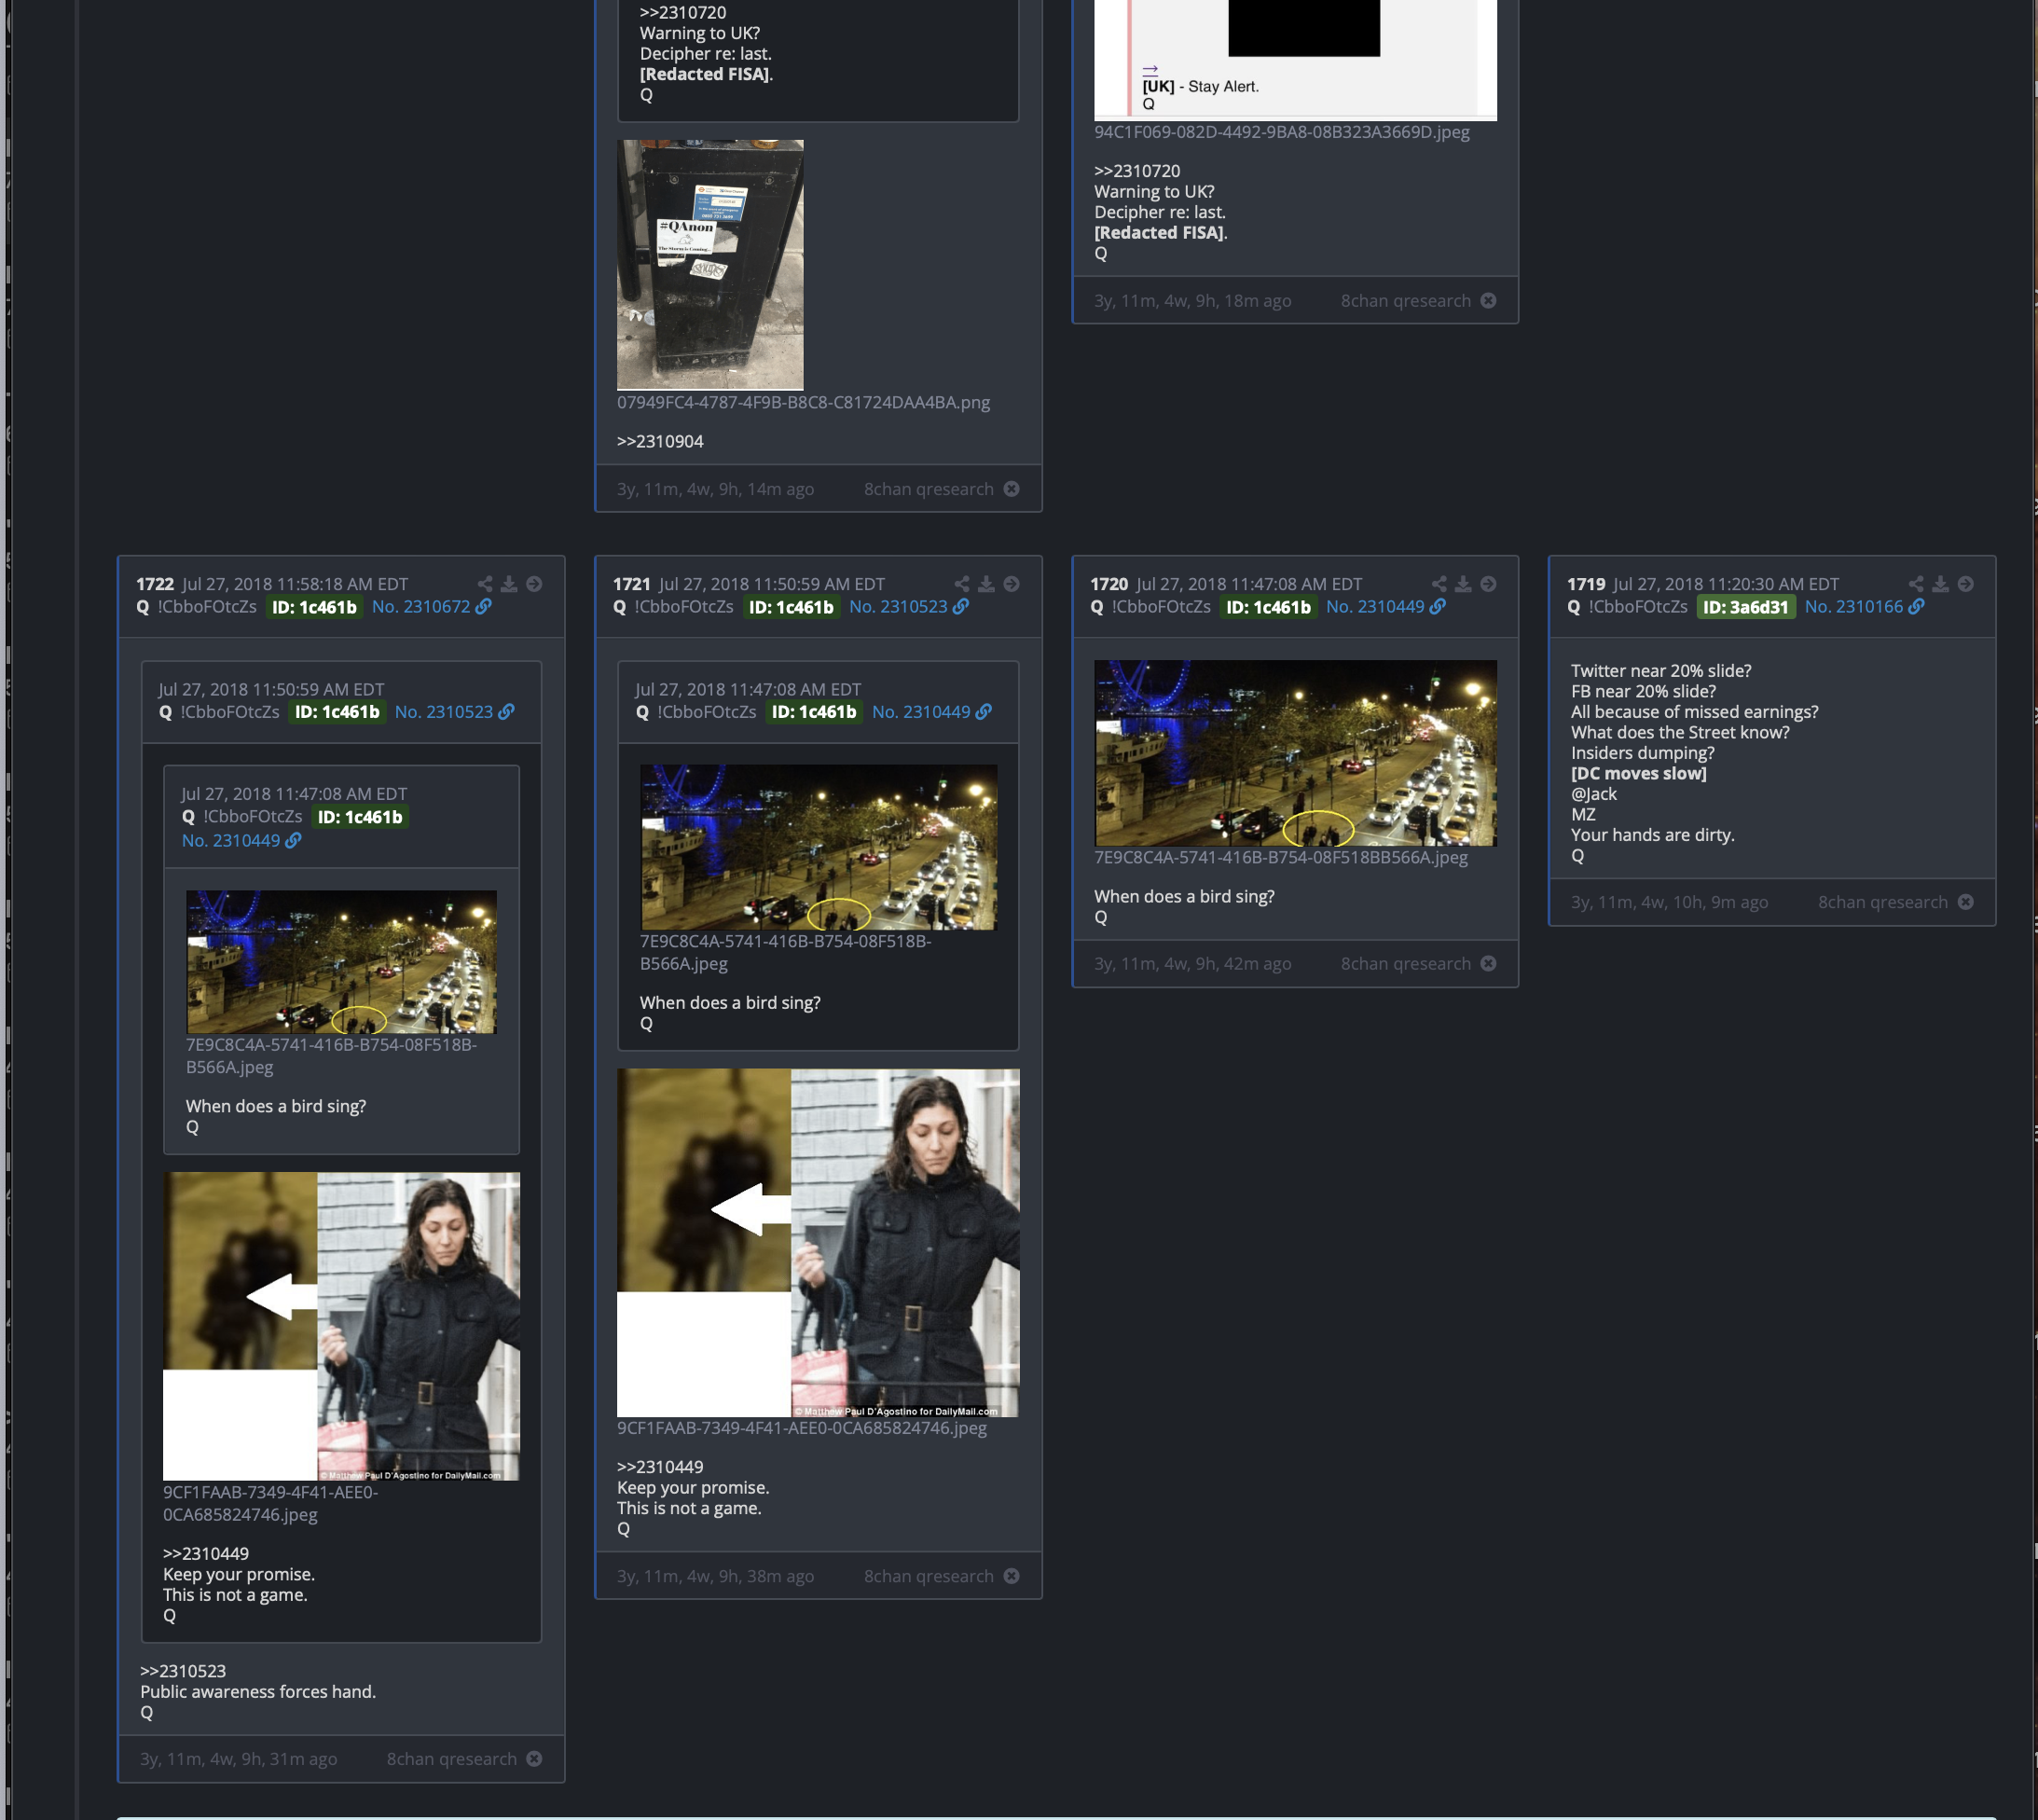Open quoted No. 2310449 link inside post 1721
Viewport: 2038px width, 1820px height.
(x=931, y=712)
